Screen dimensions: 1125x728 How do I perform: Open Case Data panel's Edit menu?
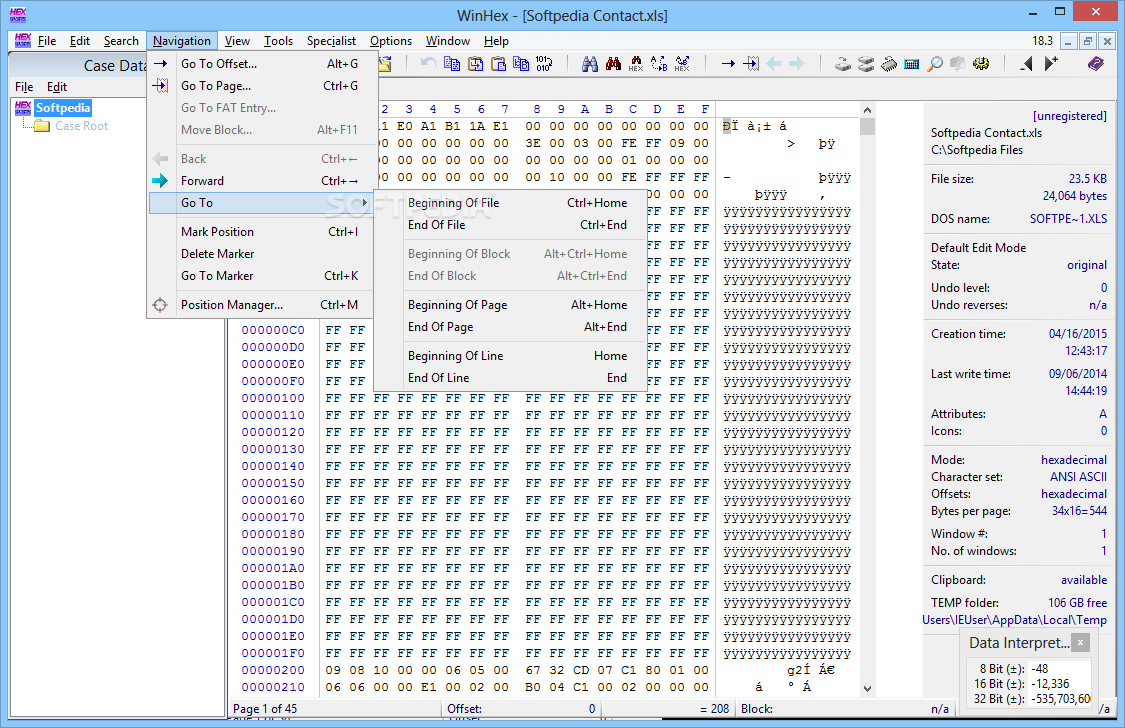pos(57,87)
